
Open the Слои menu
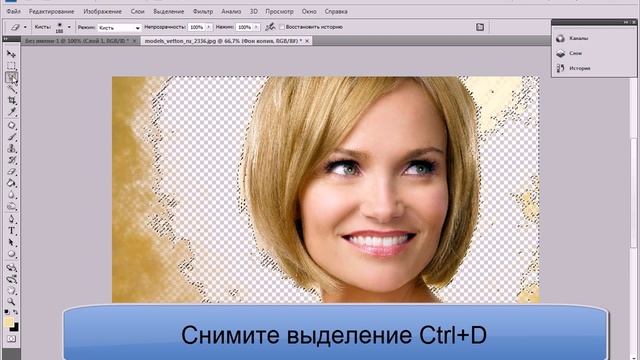click(x=138, y=11)
